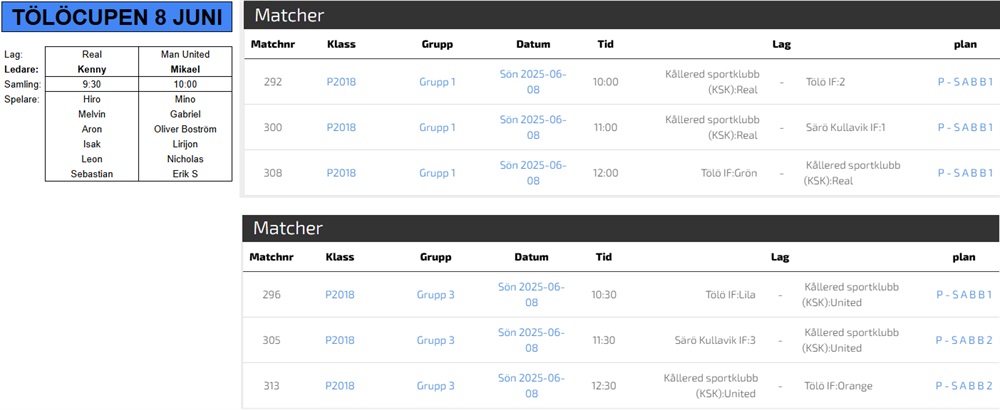1000x410 pixels.
Task: Open the P2018 link for match 292
Action: (341, 82)
